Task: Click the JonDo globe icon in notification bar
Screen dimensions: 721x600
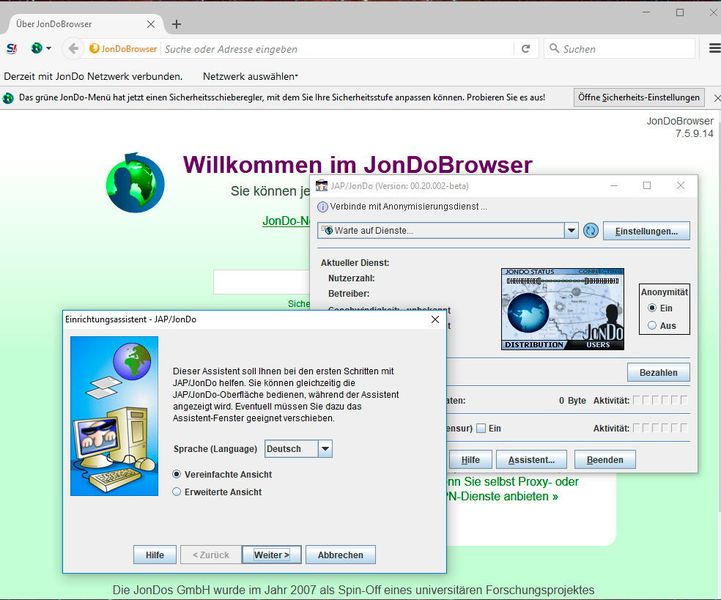Action: tap(8, 98)
